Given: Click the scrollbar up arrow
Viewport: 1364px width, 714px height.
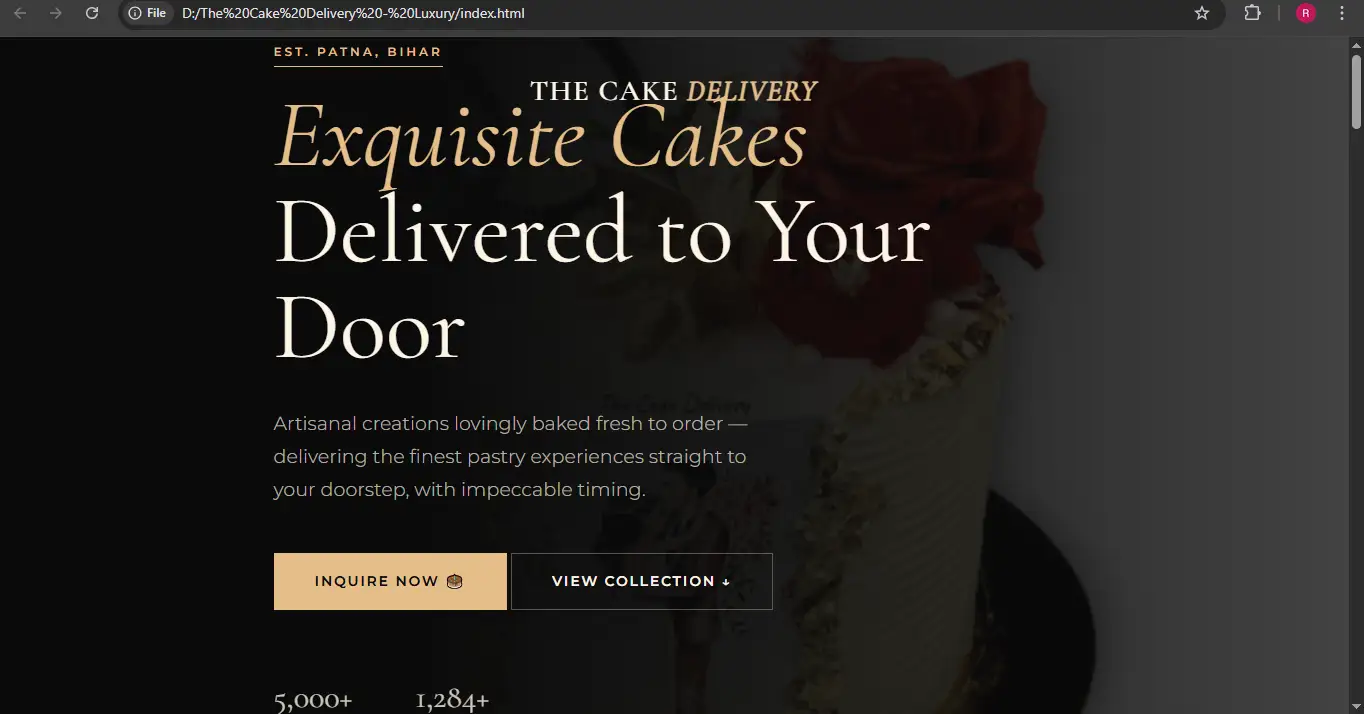Looking at the screenshot, I should (1357, 45).
